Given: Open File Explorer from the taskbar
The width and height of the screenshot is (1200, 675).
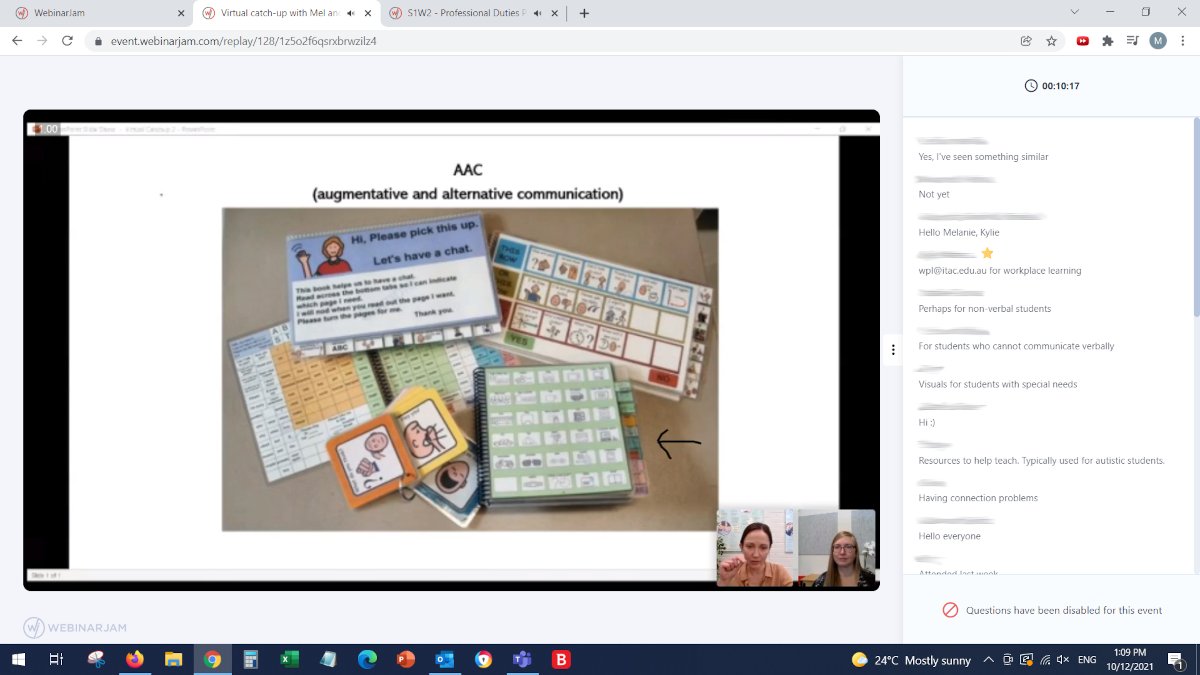Looking at the screenshot, I should 173,660.
